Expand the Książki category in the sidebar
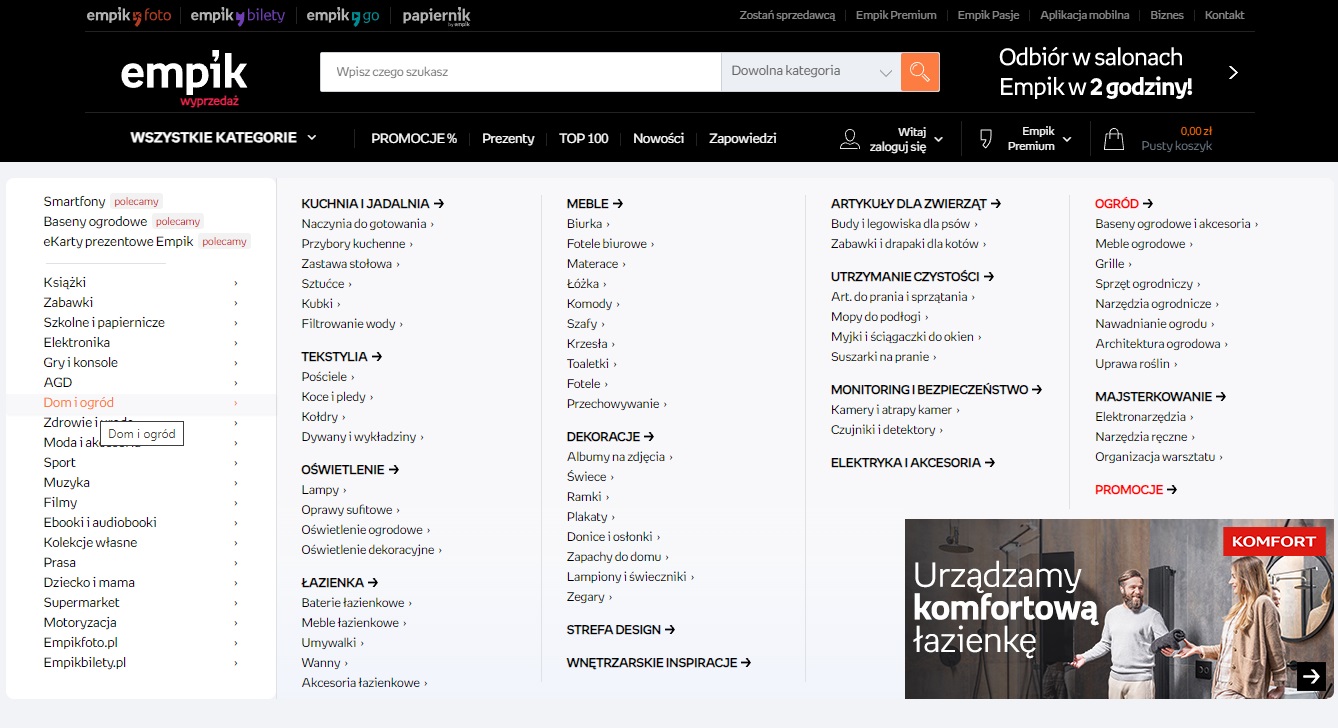1338x728 pixels. [x=140, y=283]
